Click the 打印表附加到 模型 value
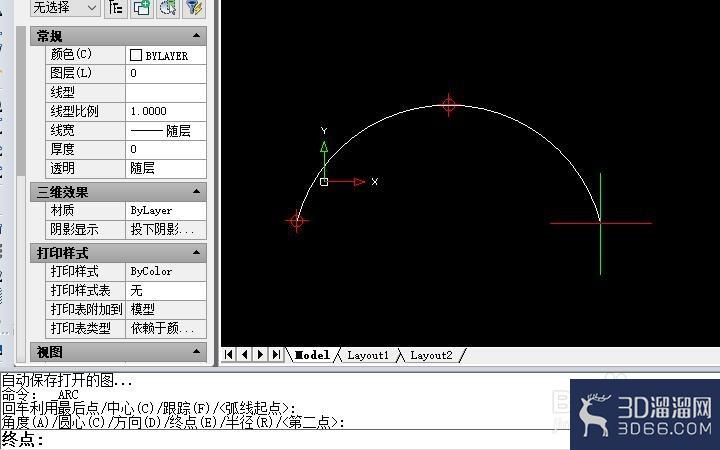 (x=166, y=309)
